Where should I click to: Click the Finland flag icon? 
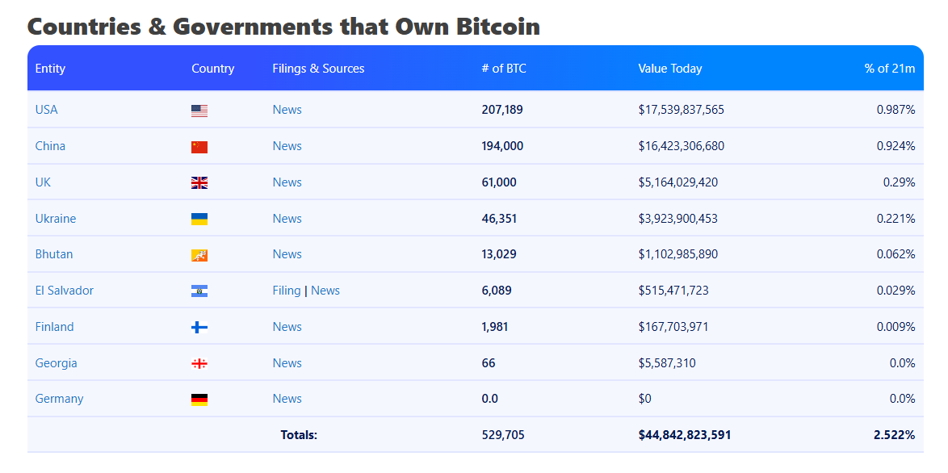(x=199, y=327)
